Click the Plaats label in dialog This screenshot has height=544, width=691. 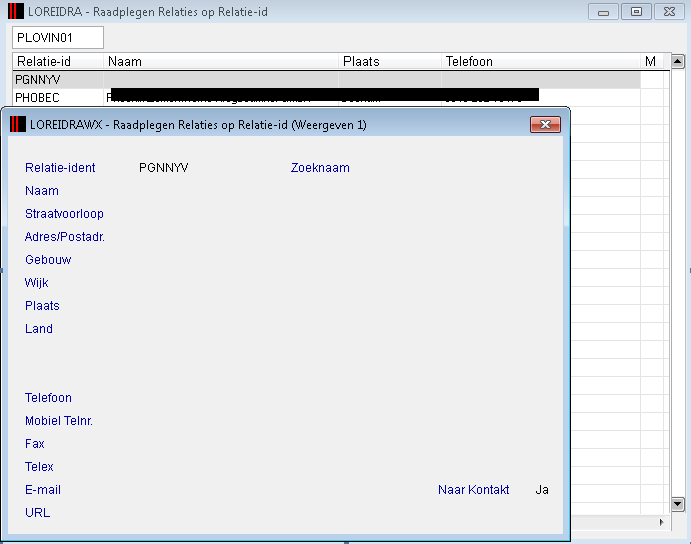(x=42, y=306)
